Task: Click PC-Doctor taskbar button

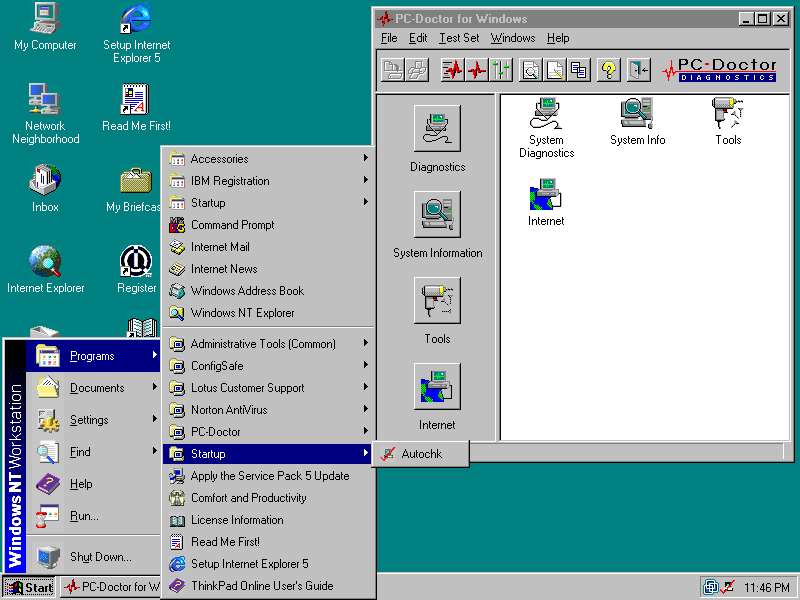Action: 110,587
